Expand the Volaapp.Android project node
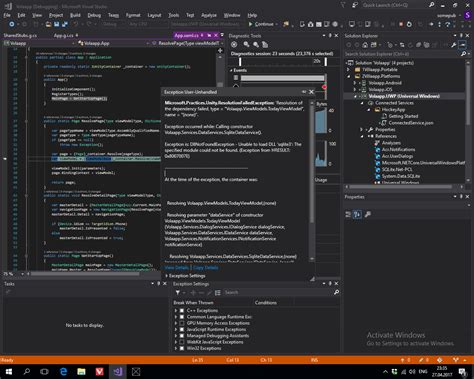Screen dimensions: 474x379 tap(355, 83)
